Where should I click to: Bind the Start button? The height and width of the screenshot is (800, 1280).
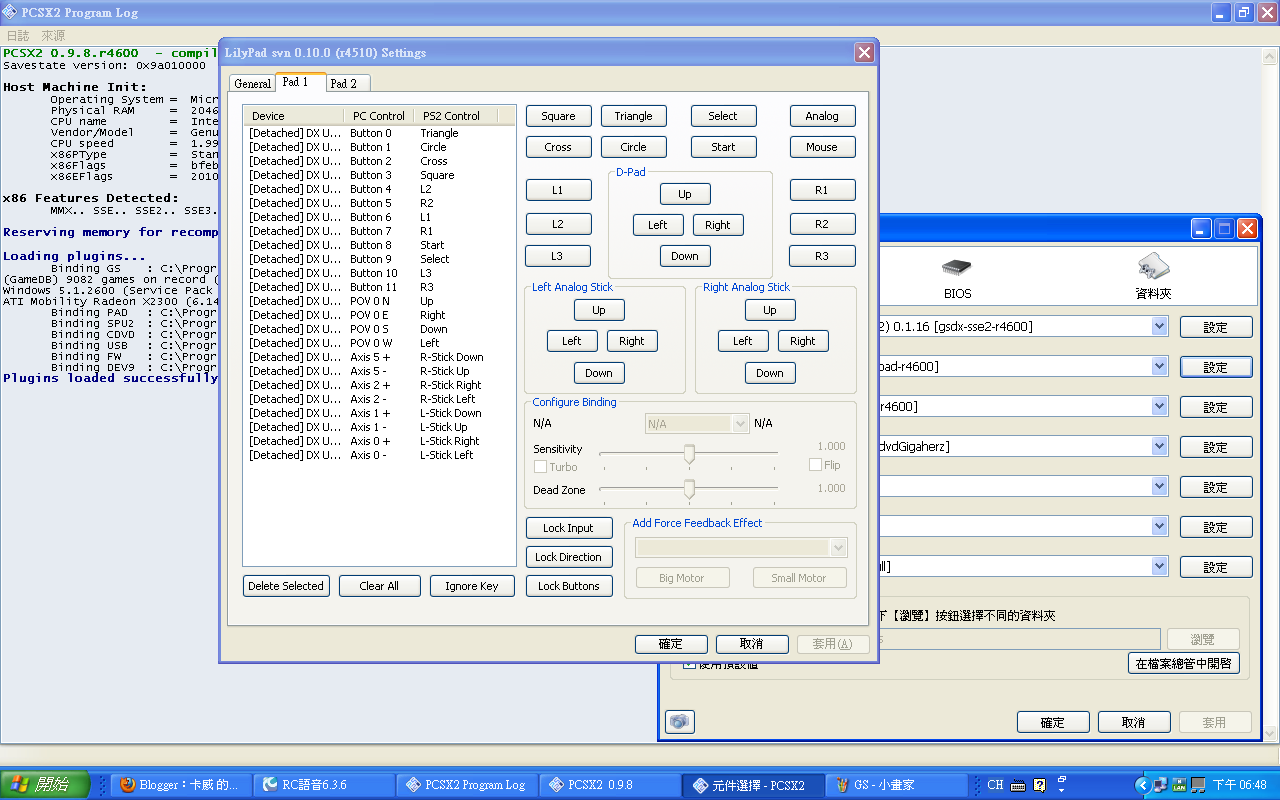click(x=723, y=147)
